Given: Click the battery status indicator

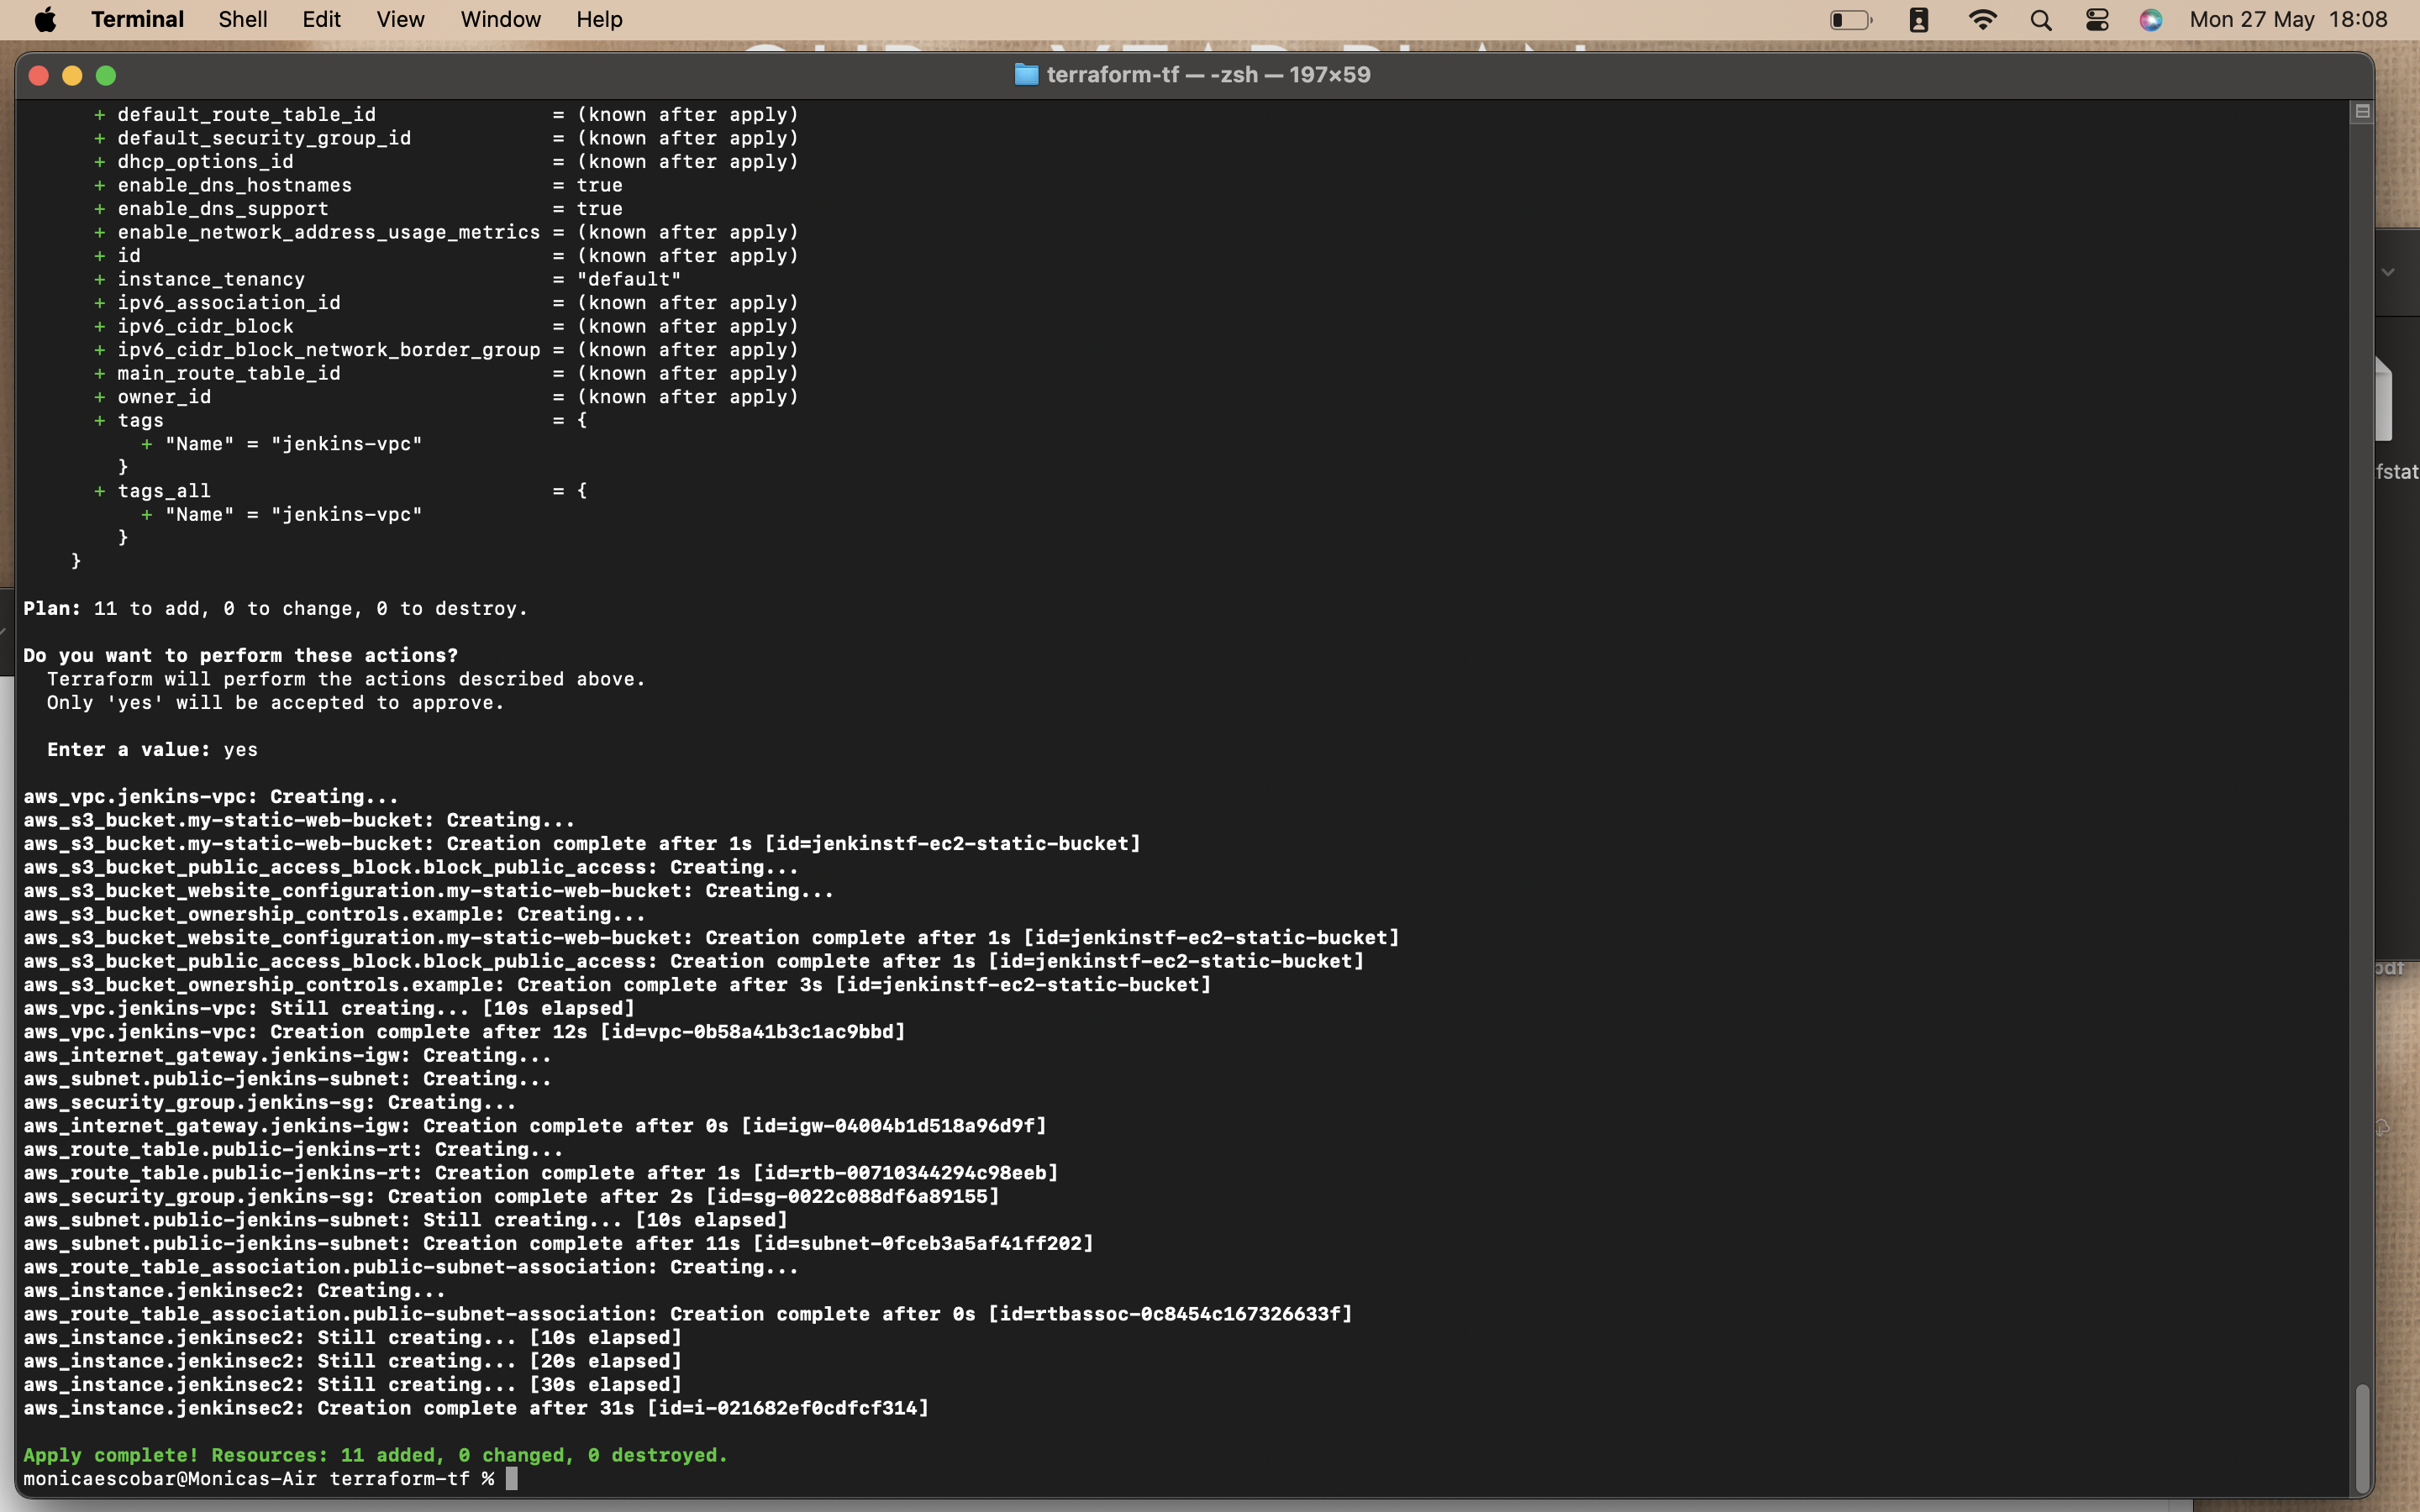Looking at the screenshot, I should [x=1850, y=19].
